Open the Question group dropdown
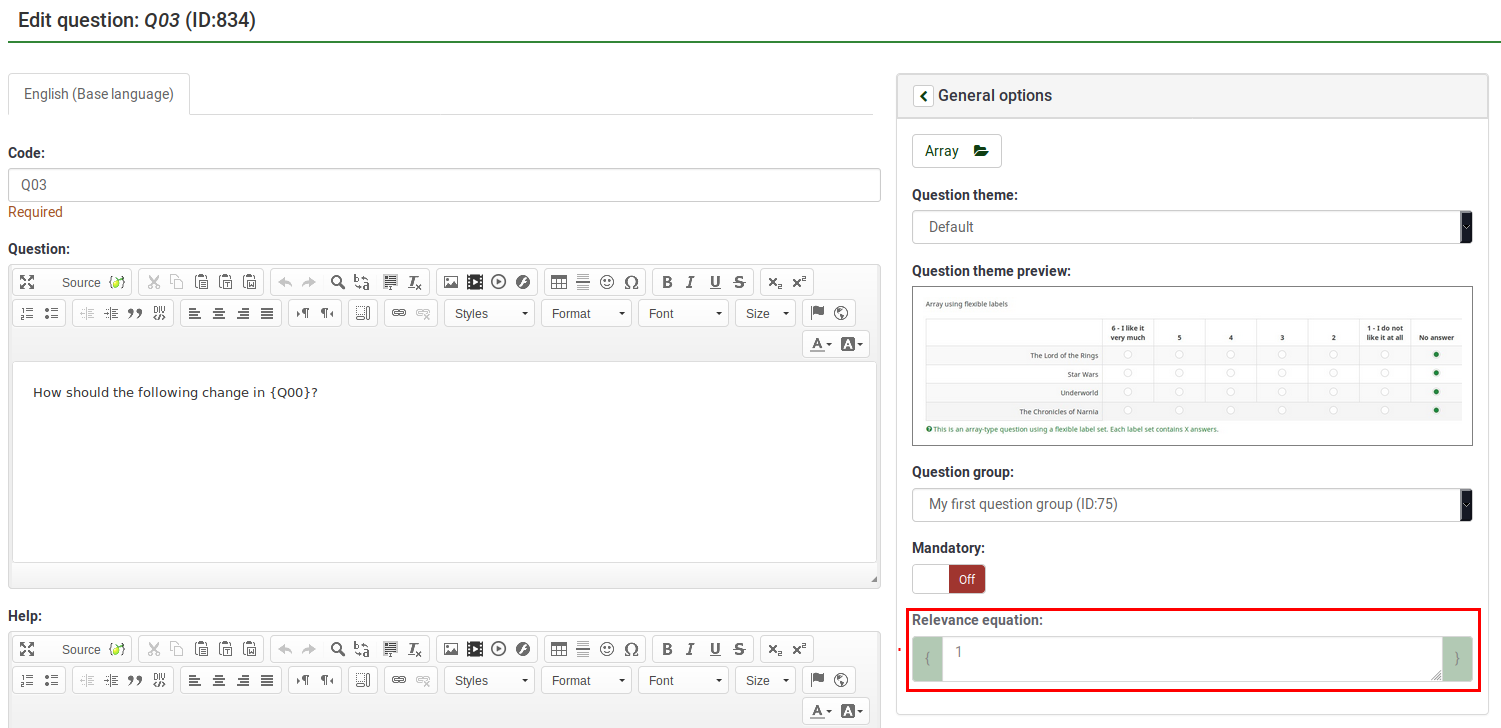 1191,505
